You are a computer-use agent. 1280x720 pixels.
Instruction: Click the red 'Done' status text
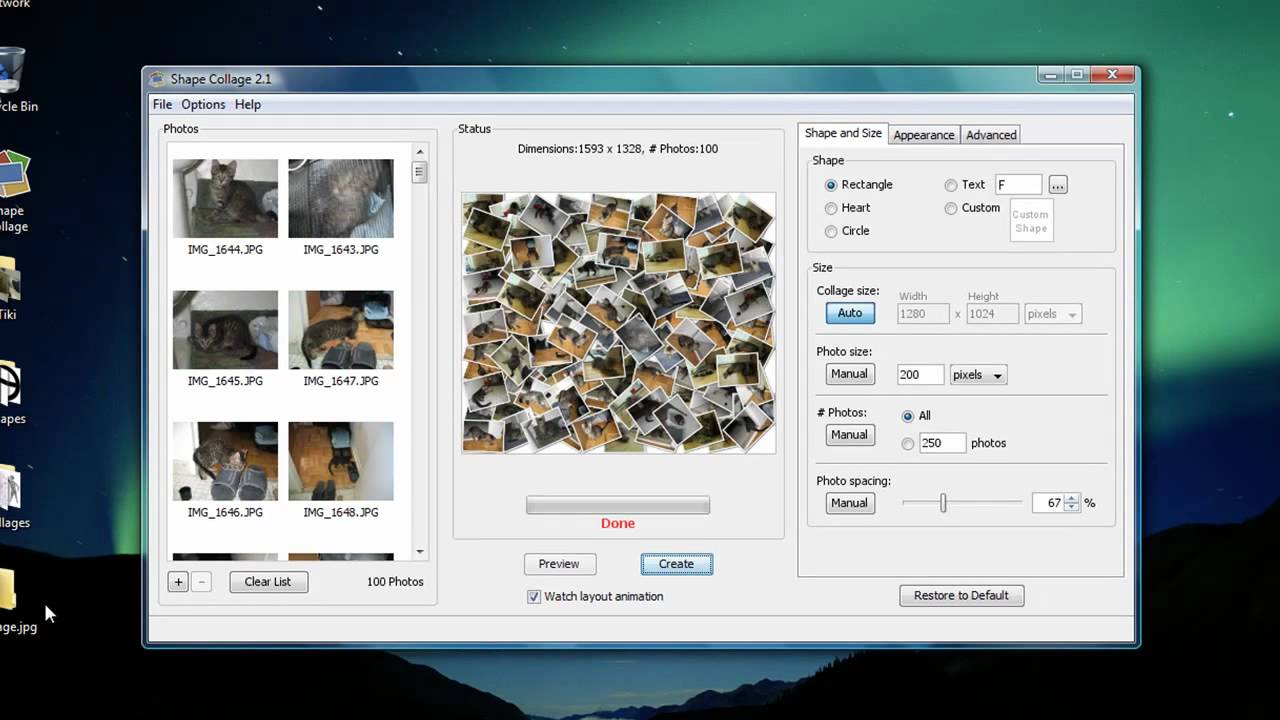point(618,523)
